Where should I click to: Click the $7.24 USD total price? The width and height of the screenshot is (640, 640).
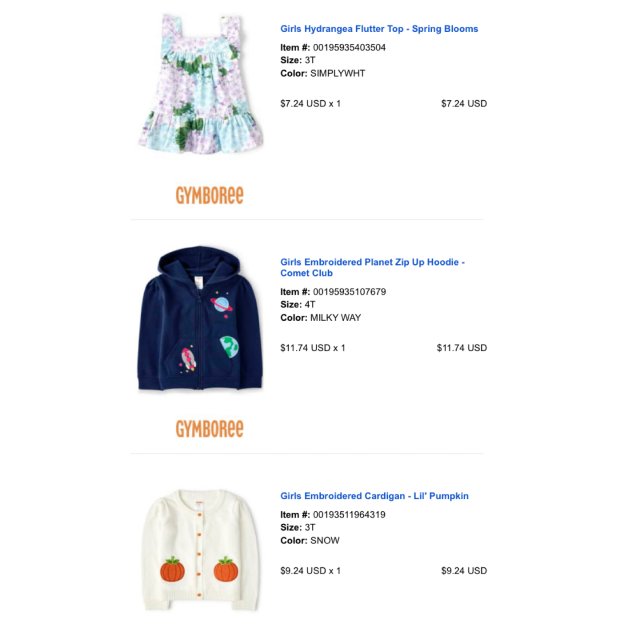(x=464, y=104)
